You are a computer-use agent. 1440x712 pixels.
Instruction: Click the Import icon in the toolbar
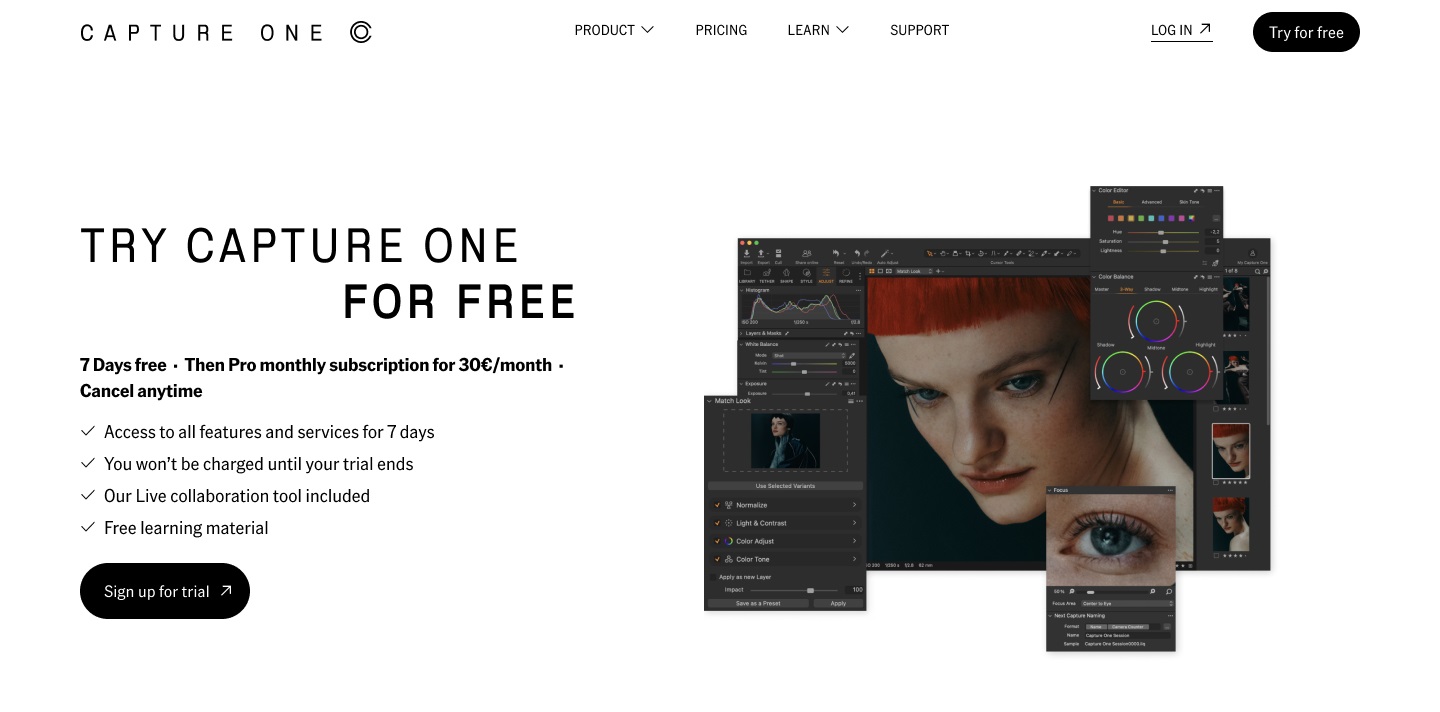[x=746, y=254]
